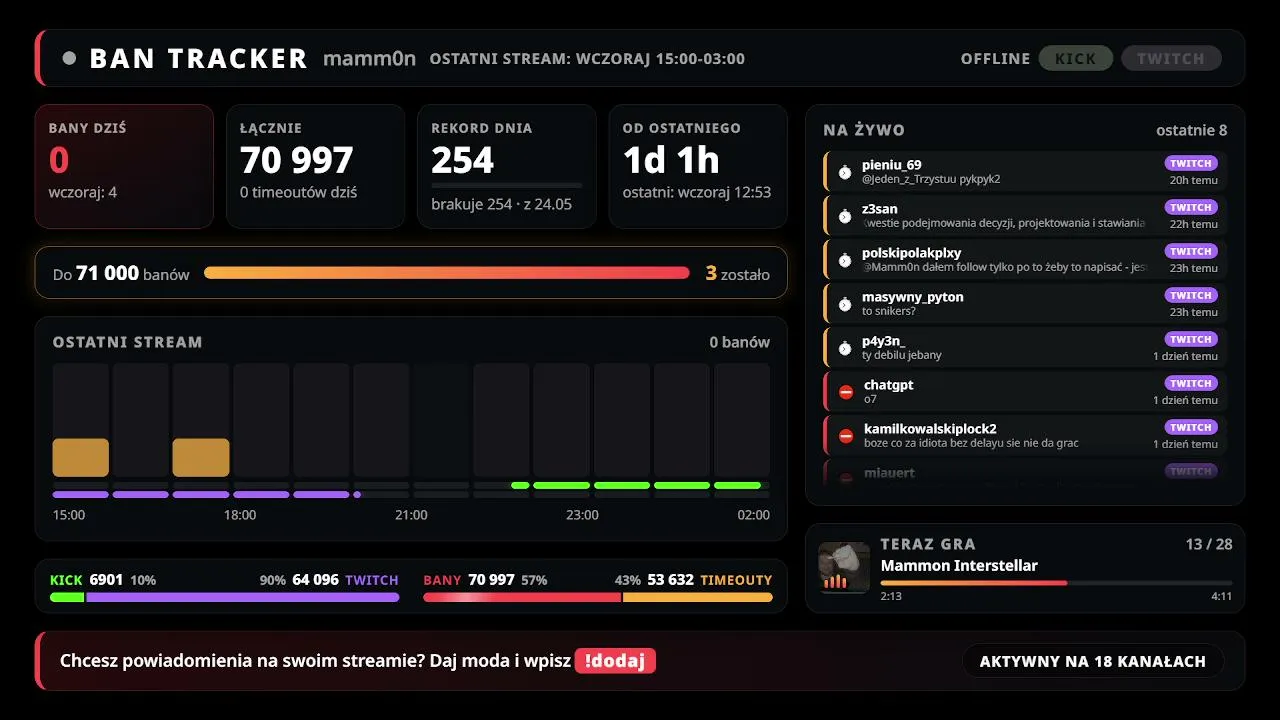The image size is (1280, 720).
Task: Click the stopwatch icon beside p4y3n_
Action: pyautogui.click(x=845, y=348)
